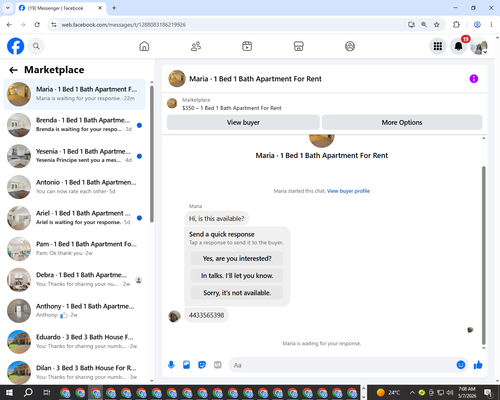Screen dimensions: 500x400
Task: Click the 4433565398 message bubble
Action: click(206, 315)
